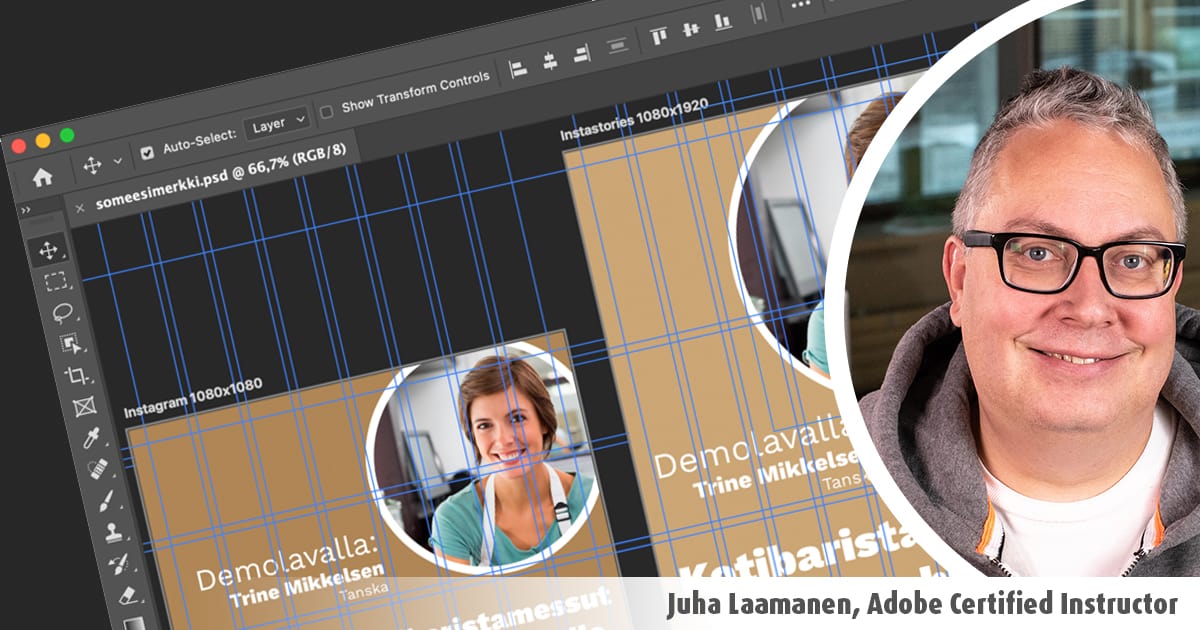Select the Rectangular Marquee tool
Screen dimensions: 1200x630
tap(55, 281)
